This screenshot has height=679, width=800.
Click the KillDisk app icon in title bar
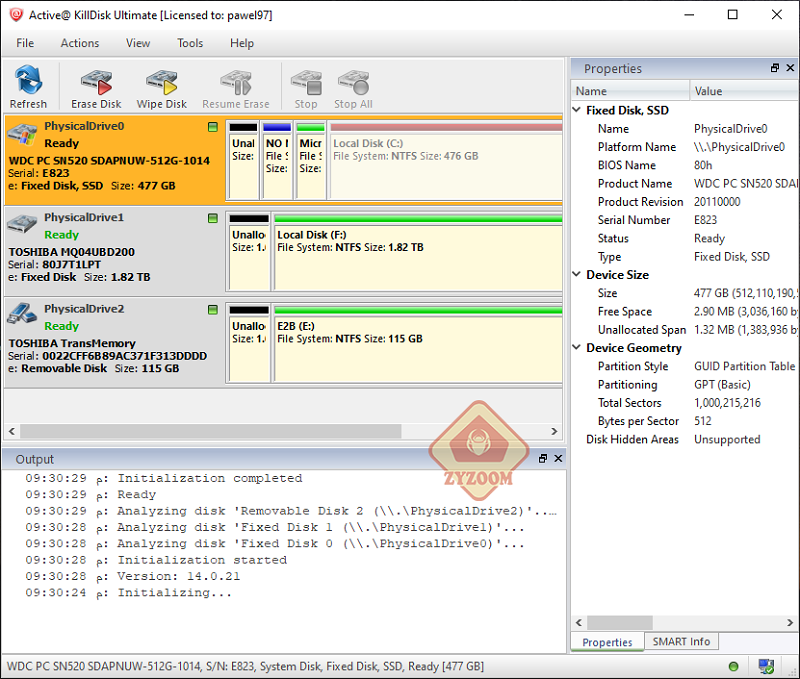[16, 15]
